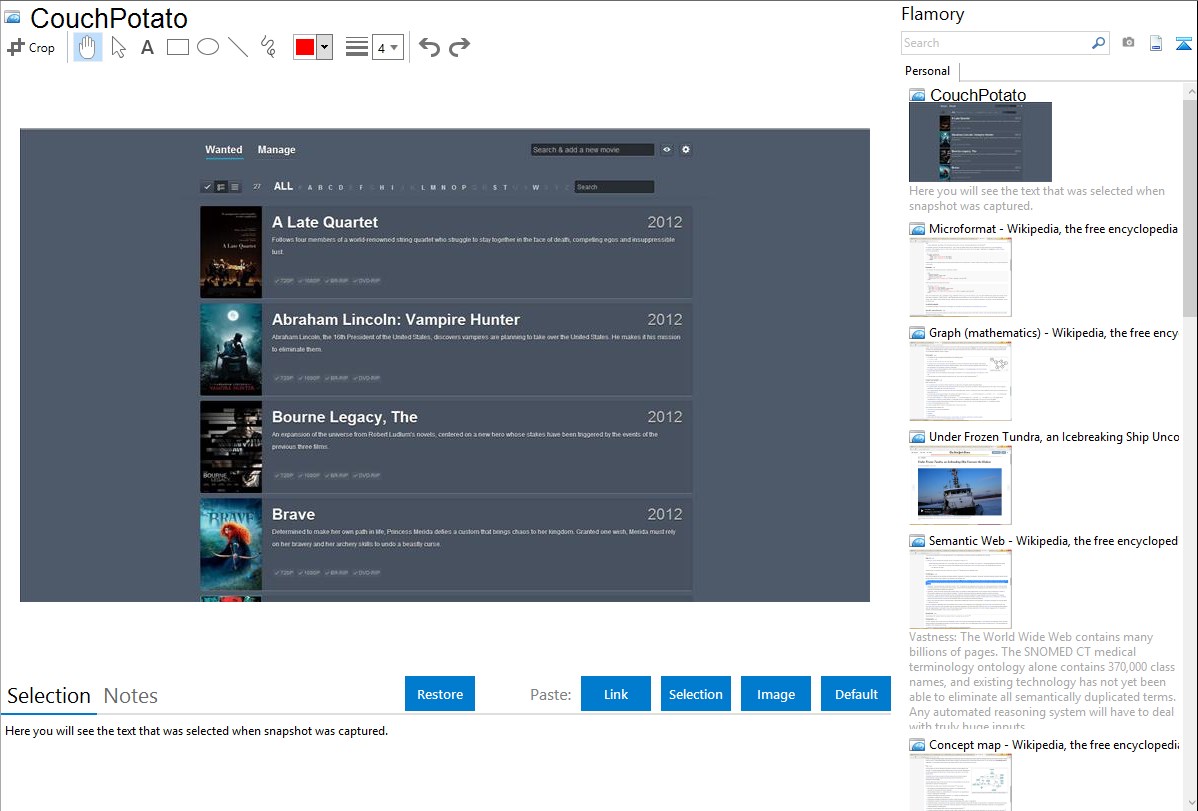Choose the freehand scribble tool

coord(268,47)
